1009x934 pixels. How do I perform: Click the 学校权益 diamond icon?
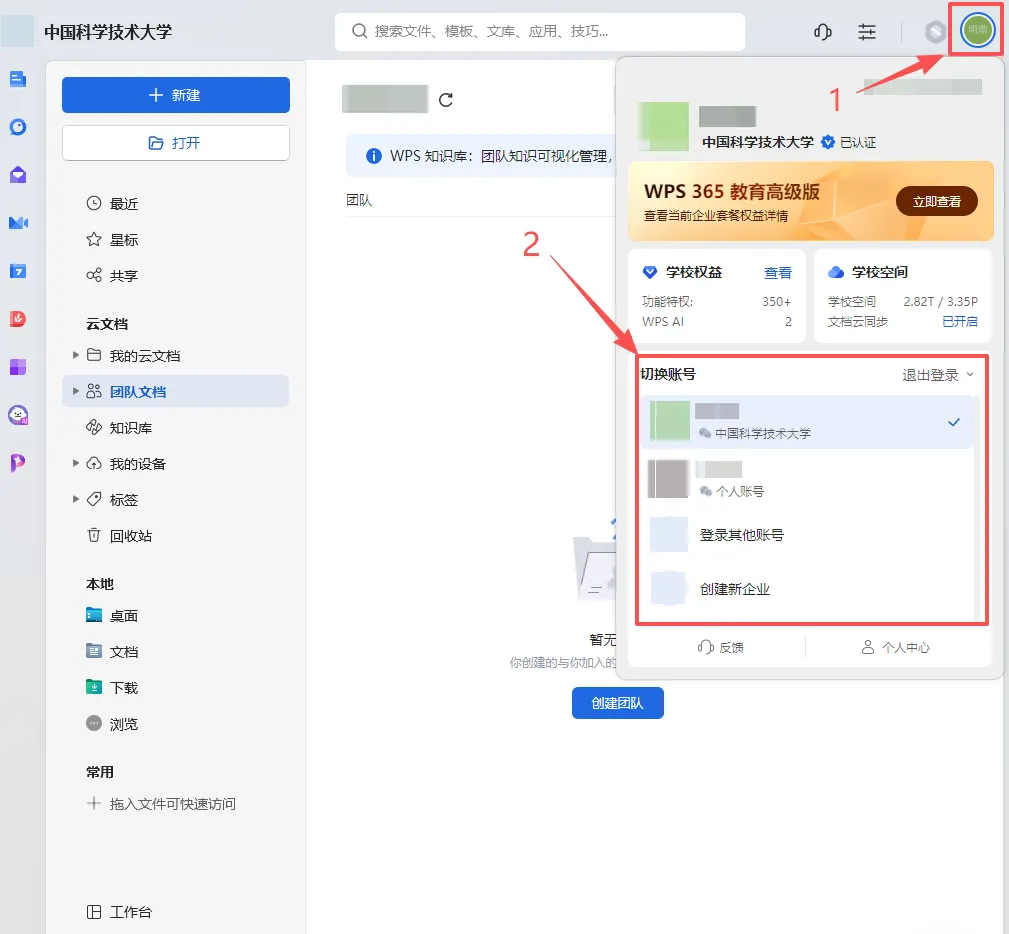click(x=650, y=272)
